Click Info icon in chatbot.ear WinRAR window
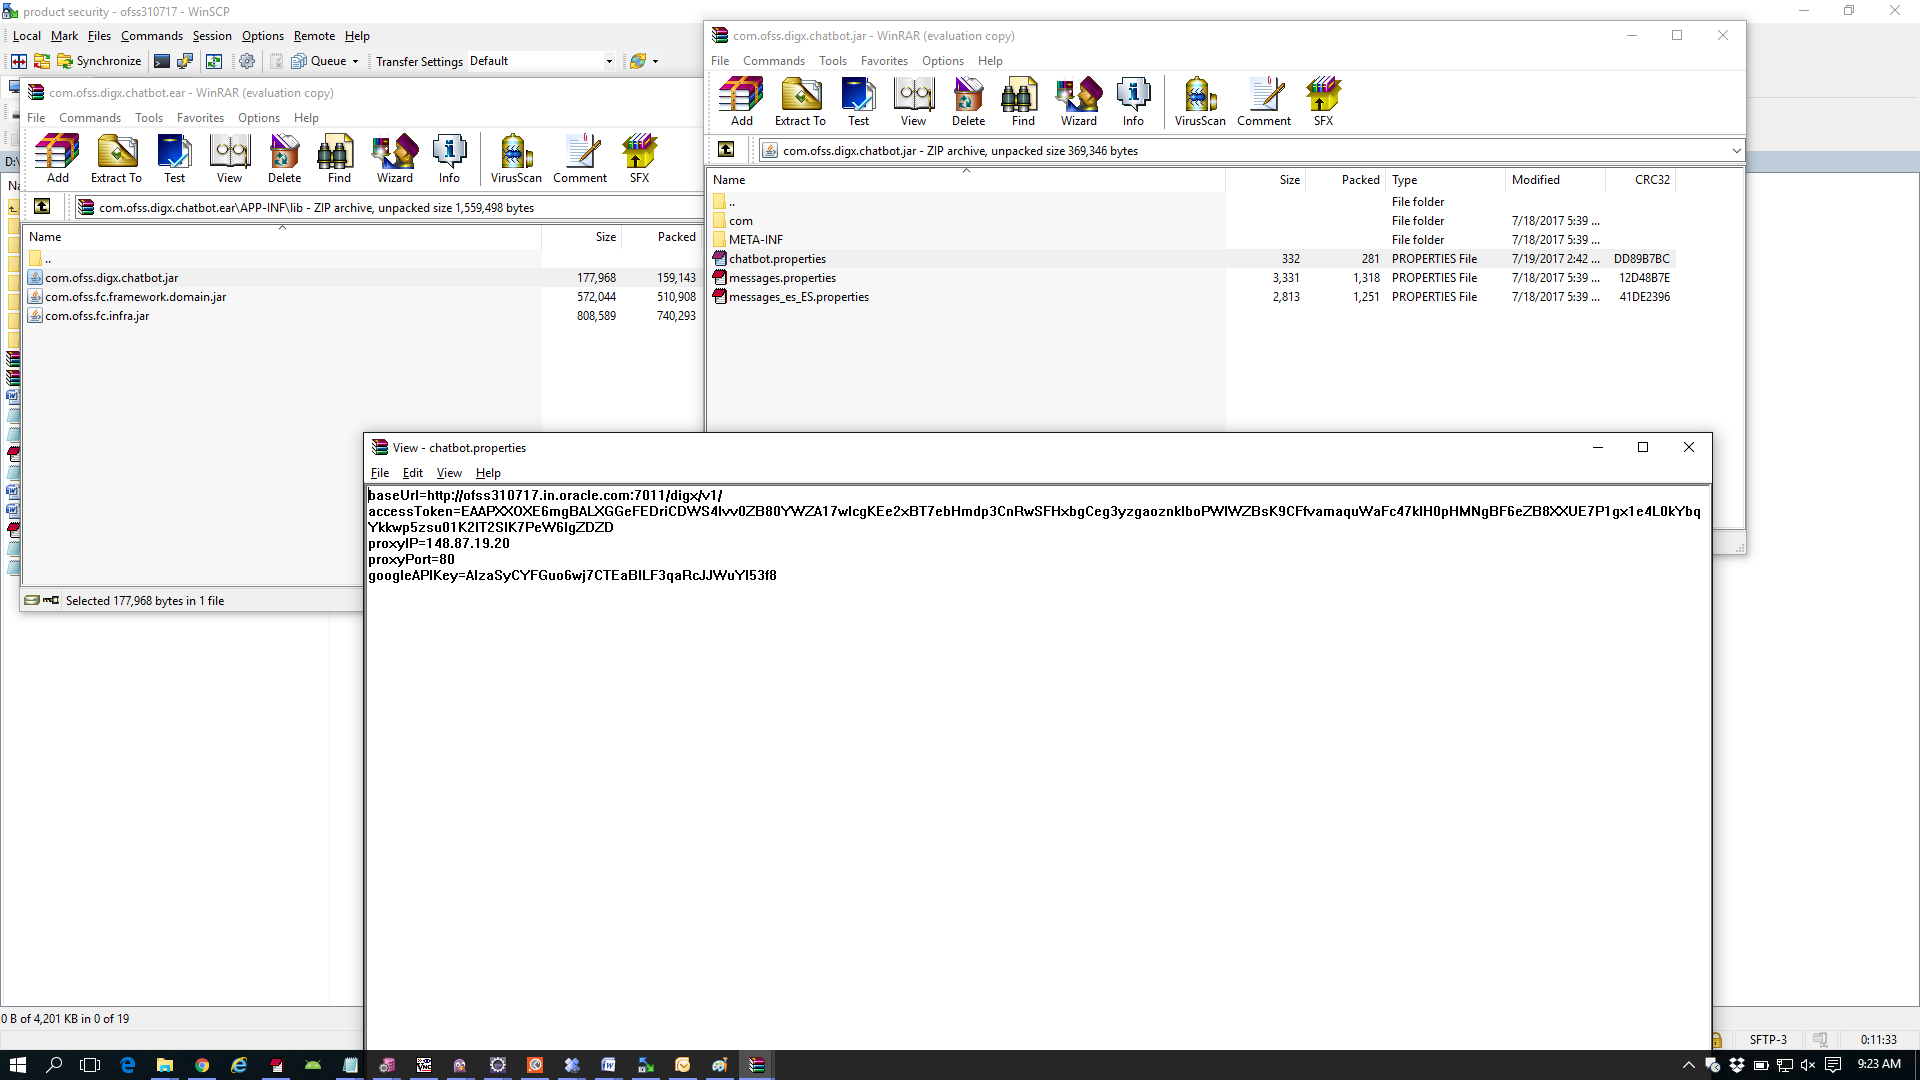This screenshot has width=1920, height=1080. 449,158
